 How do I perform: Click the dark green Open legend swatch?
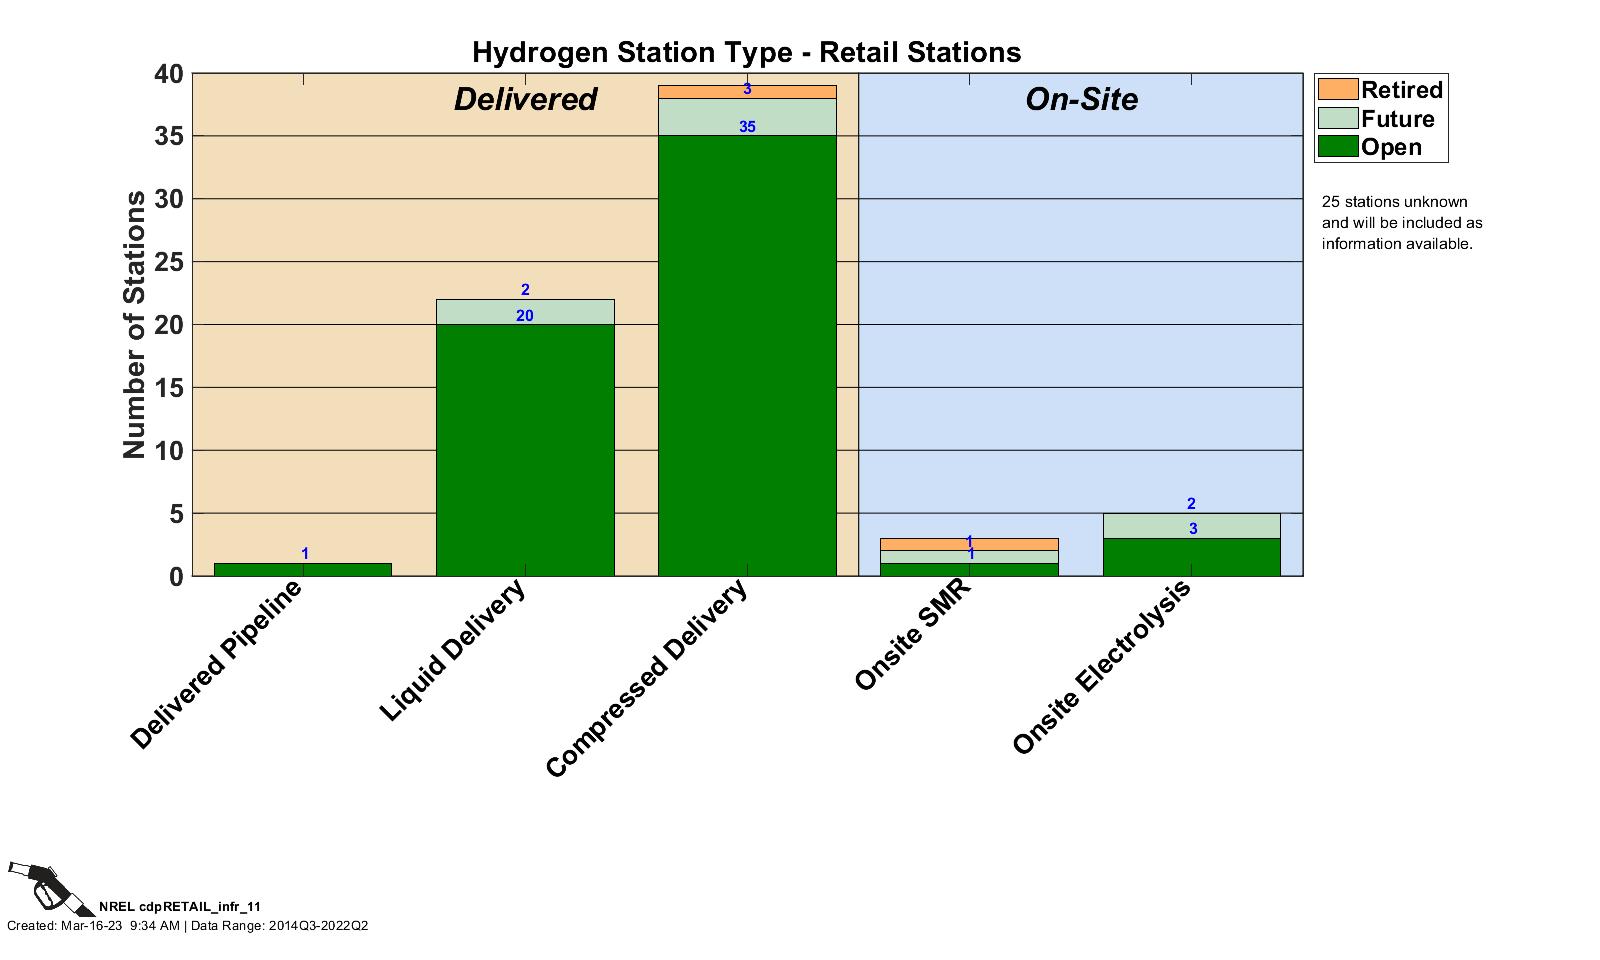1337,147
